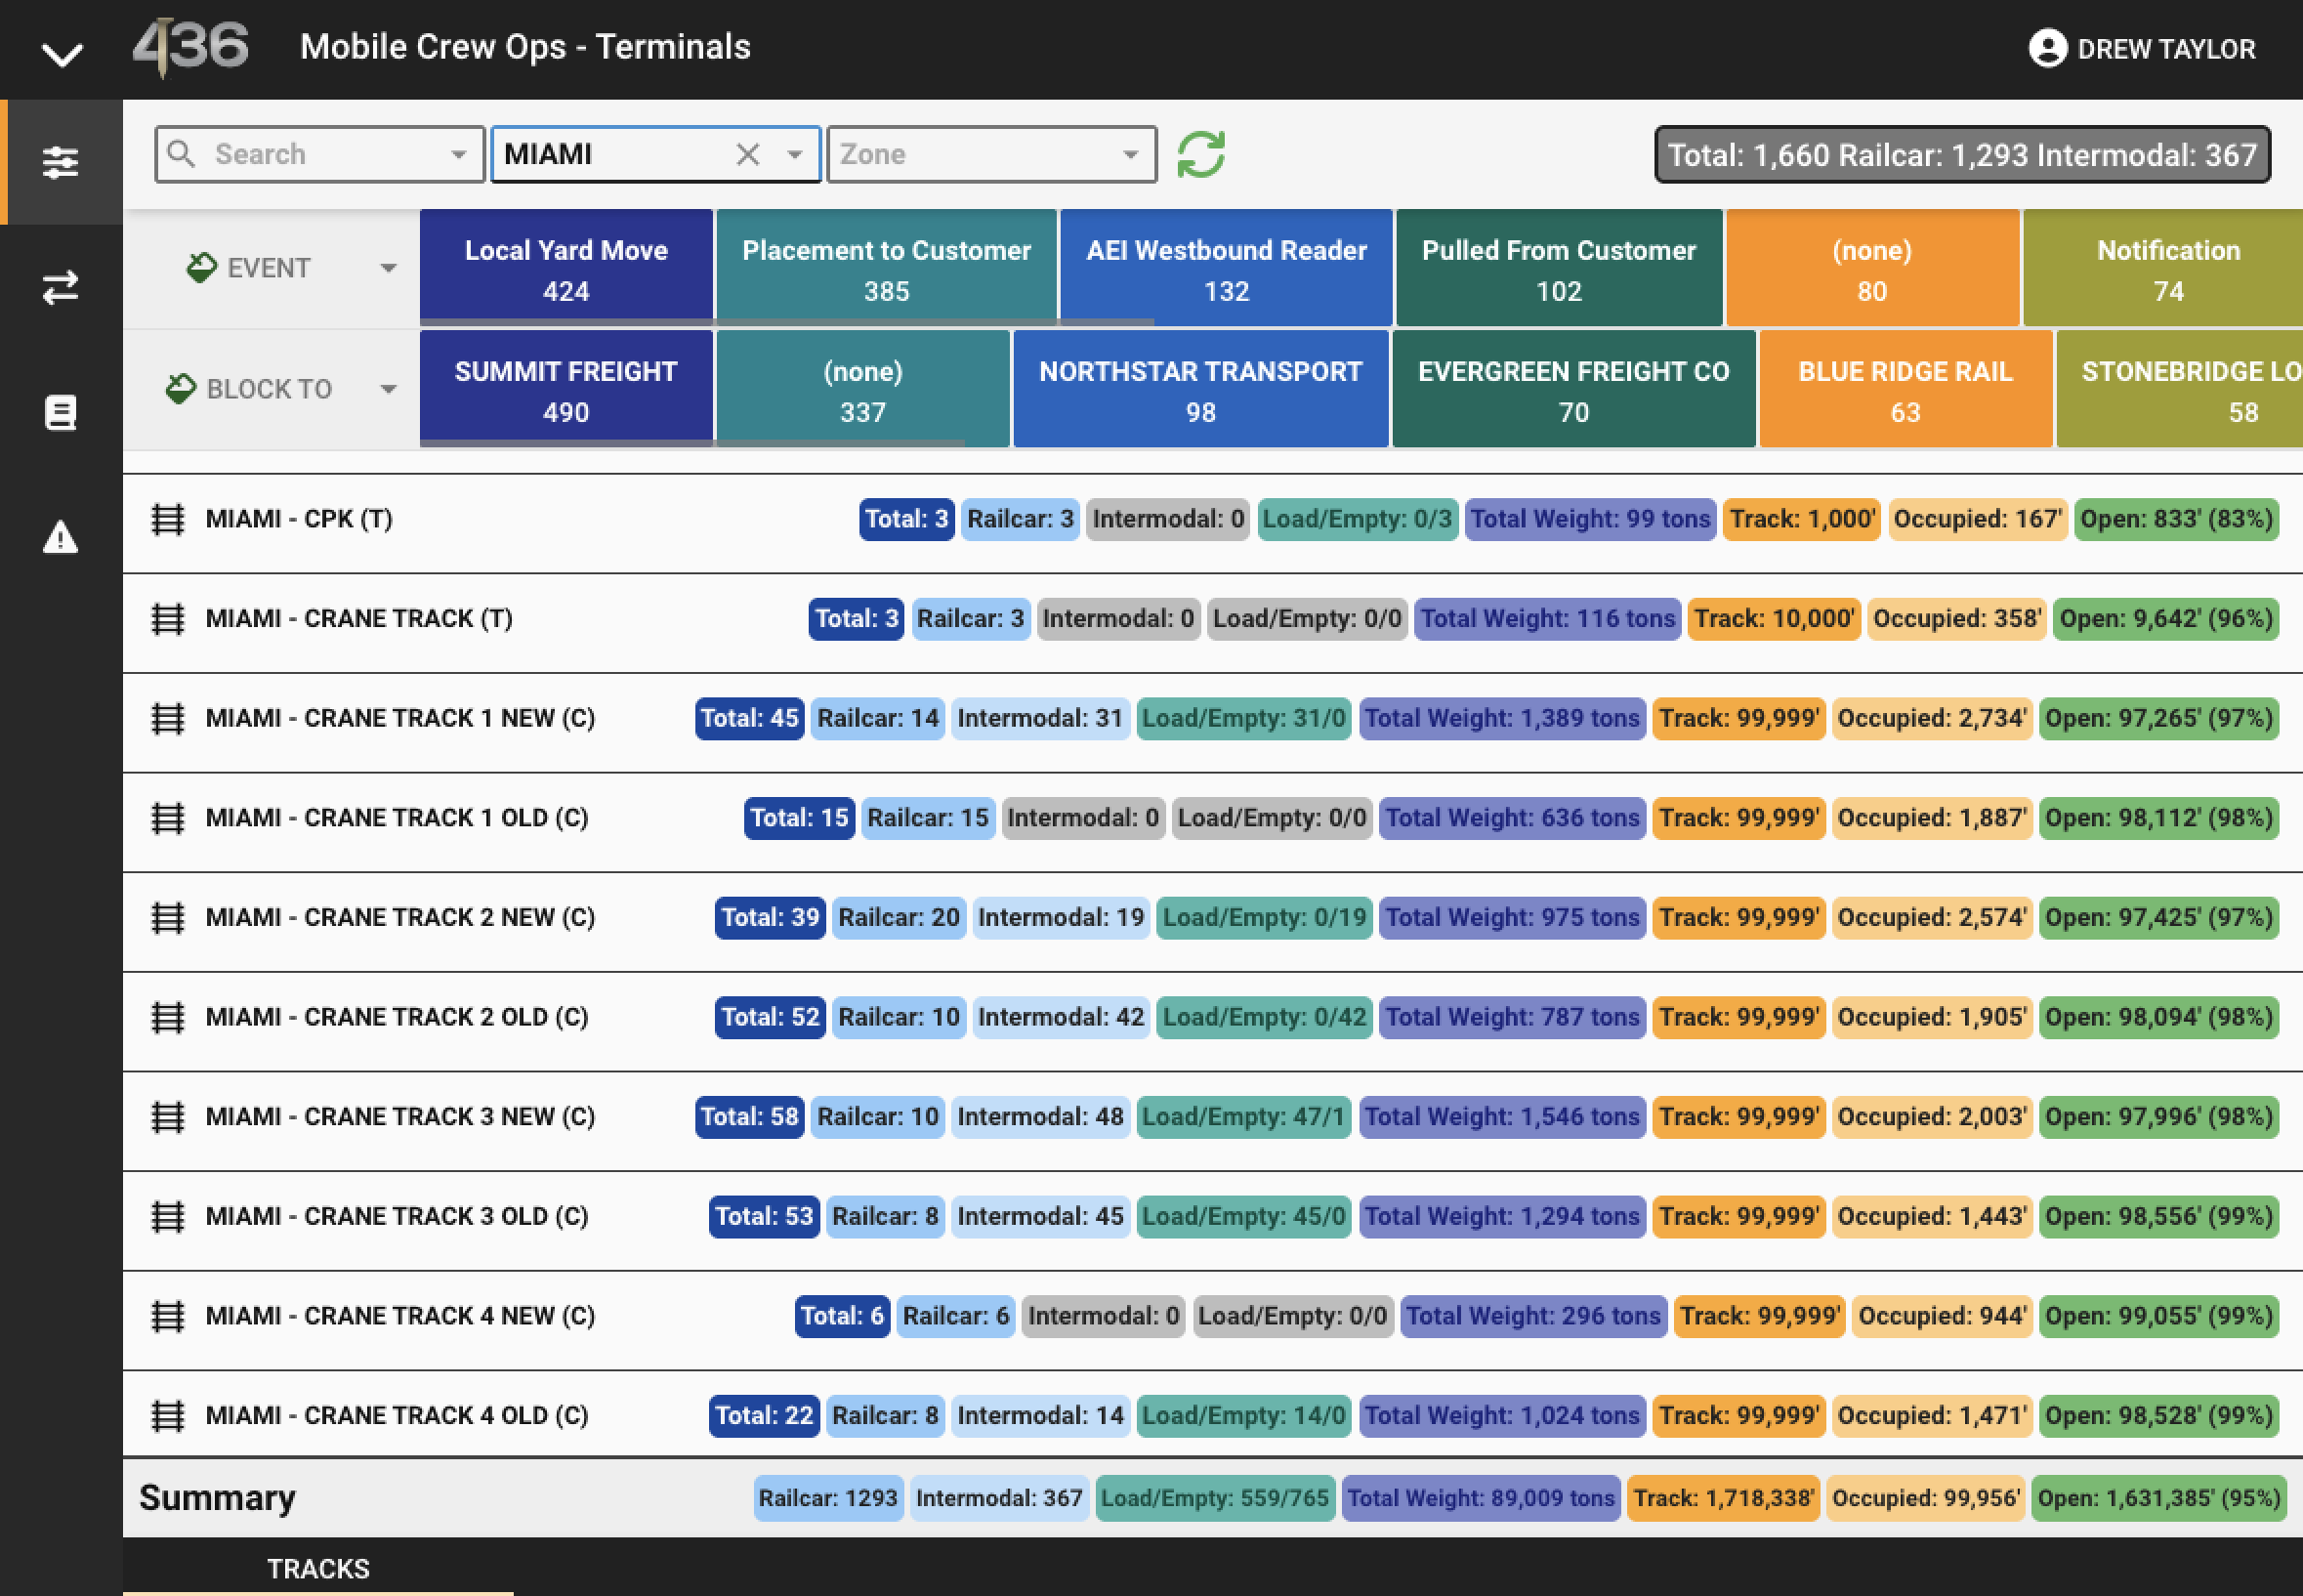Toggle the Local Yard Move event filter
This screenshot has height=1596, width=2303.
pos(566,268)
